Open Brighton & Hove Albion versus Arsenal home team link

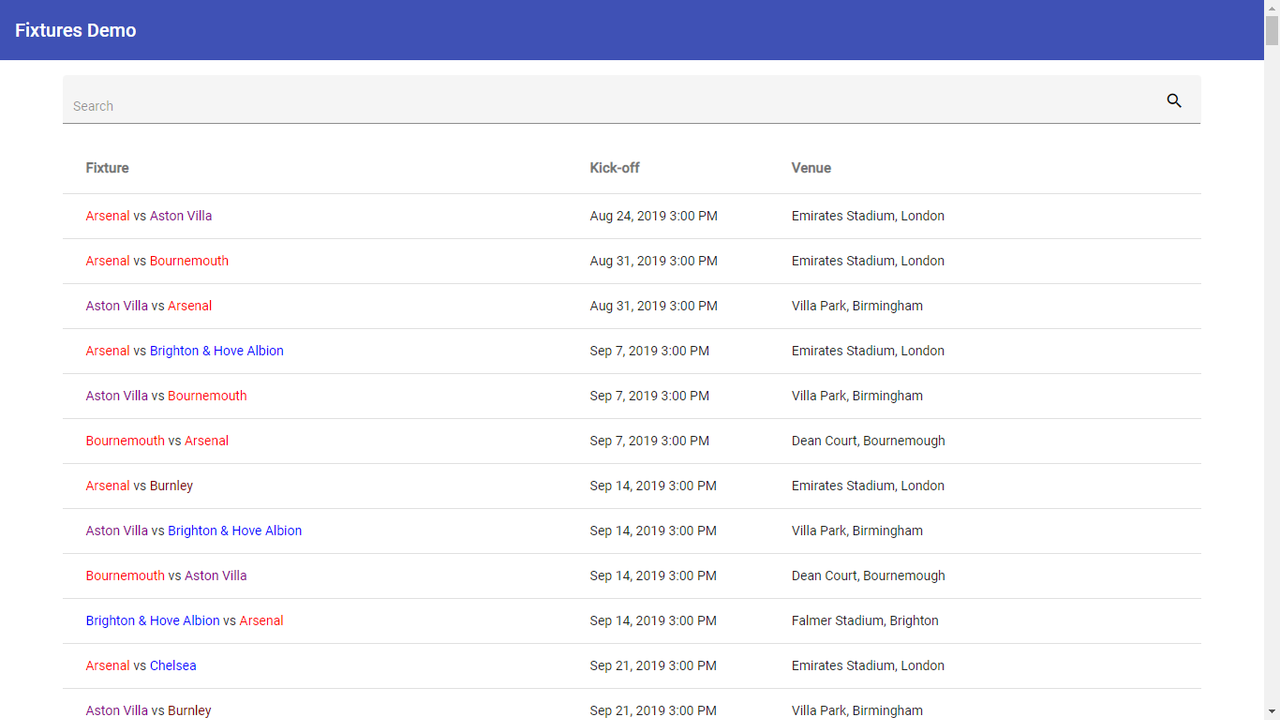pos(152,620)
